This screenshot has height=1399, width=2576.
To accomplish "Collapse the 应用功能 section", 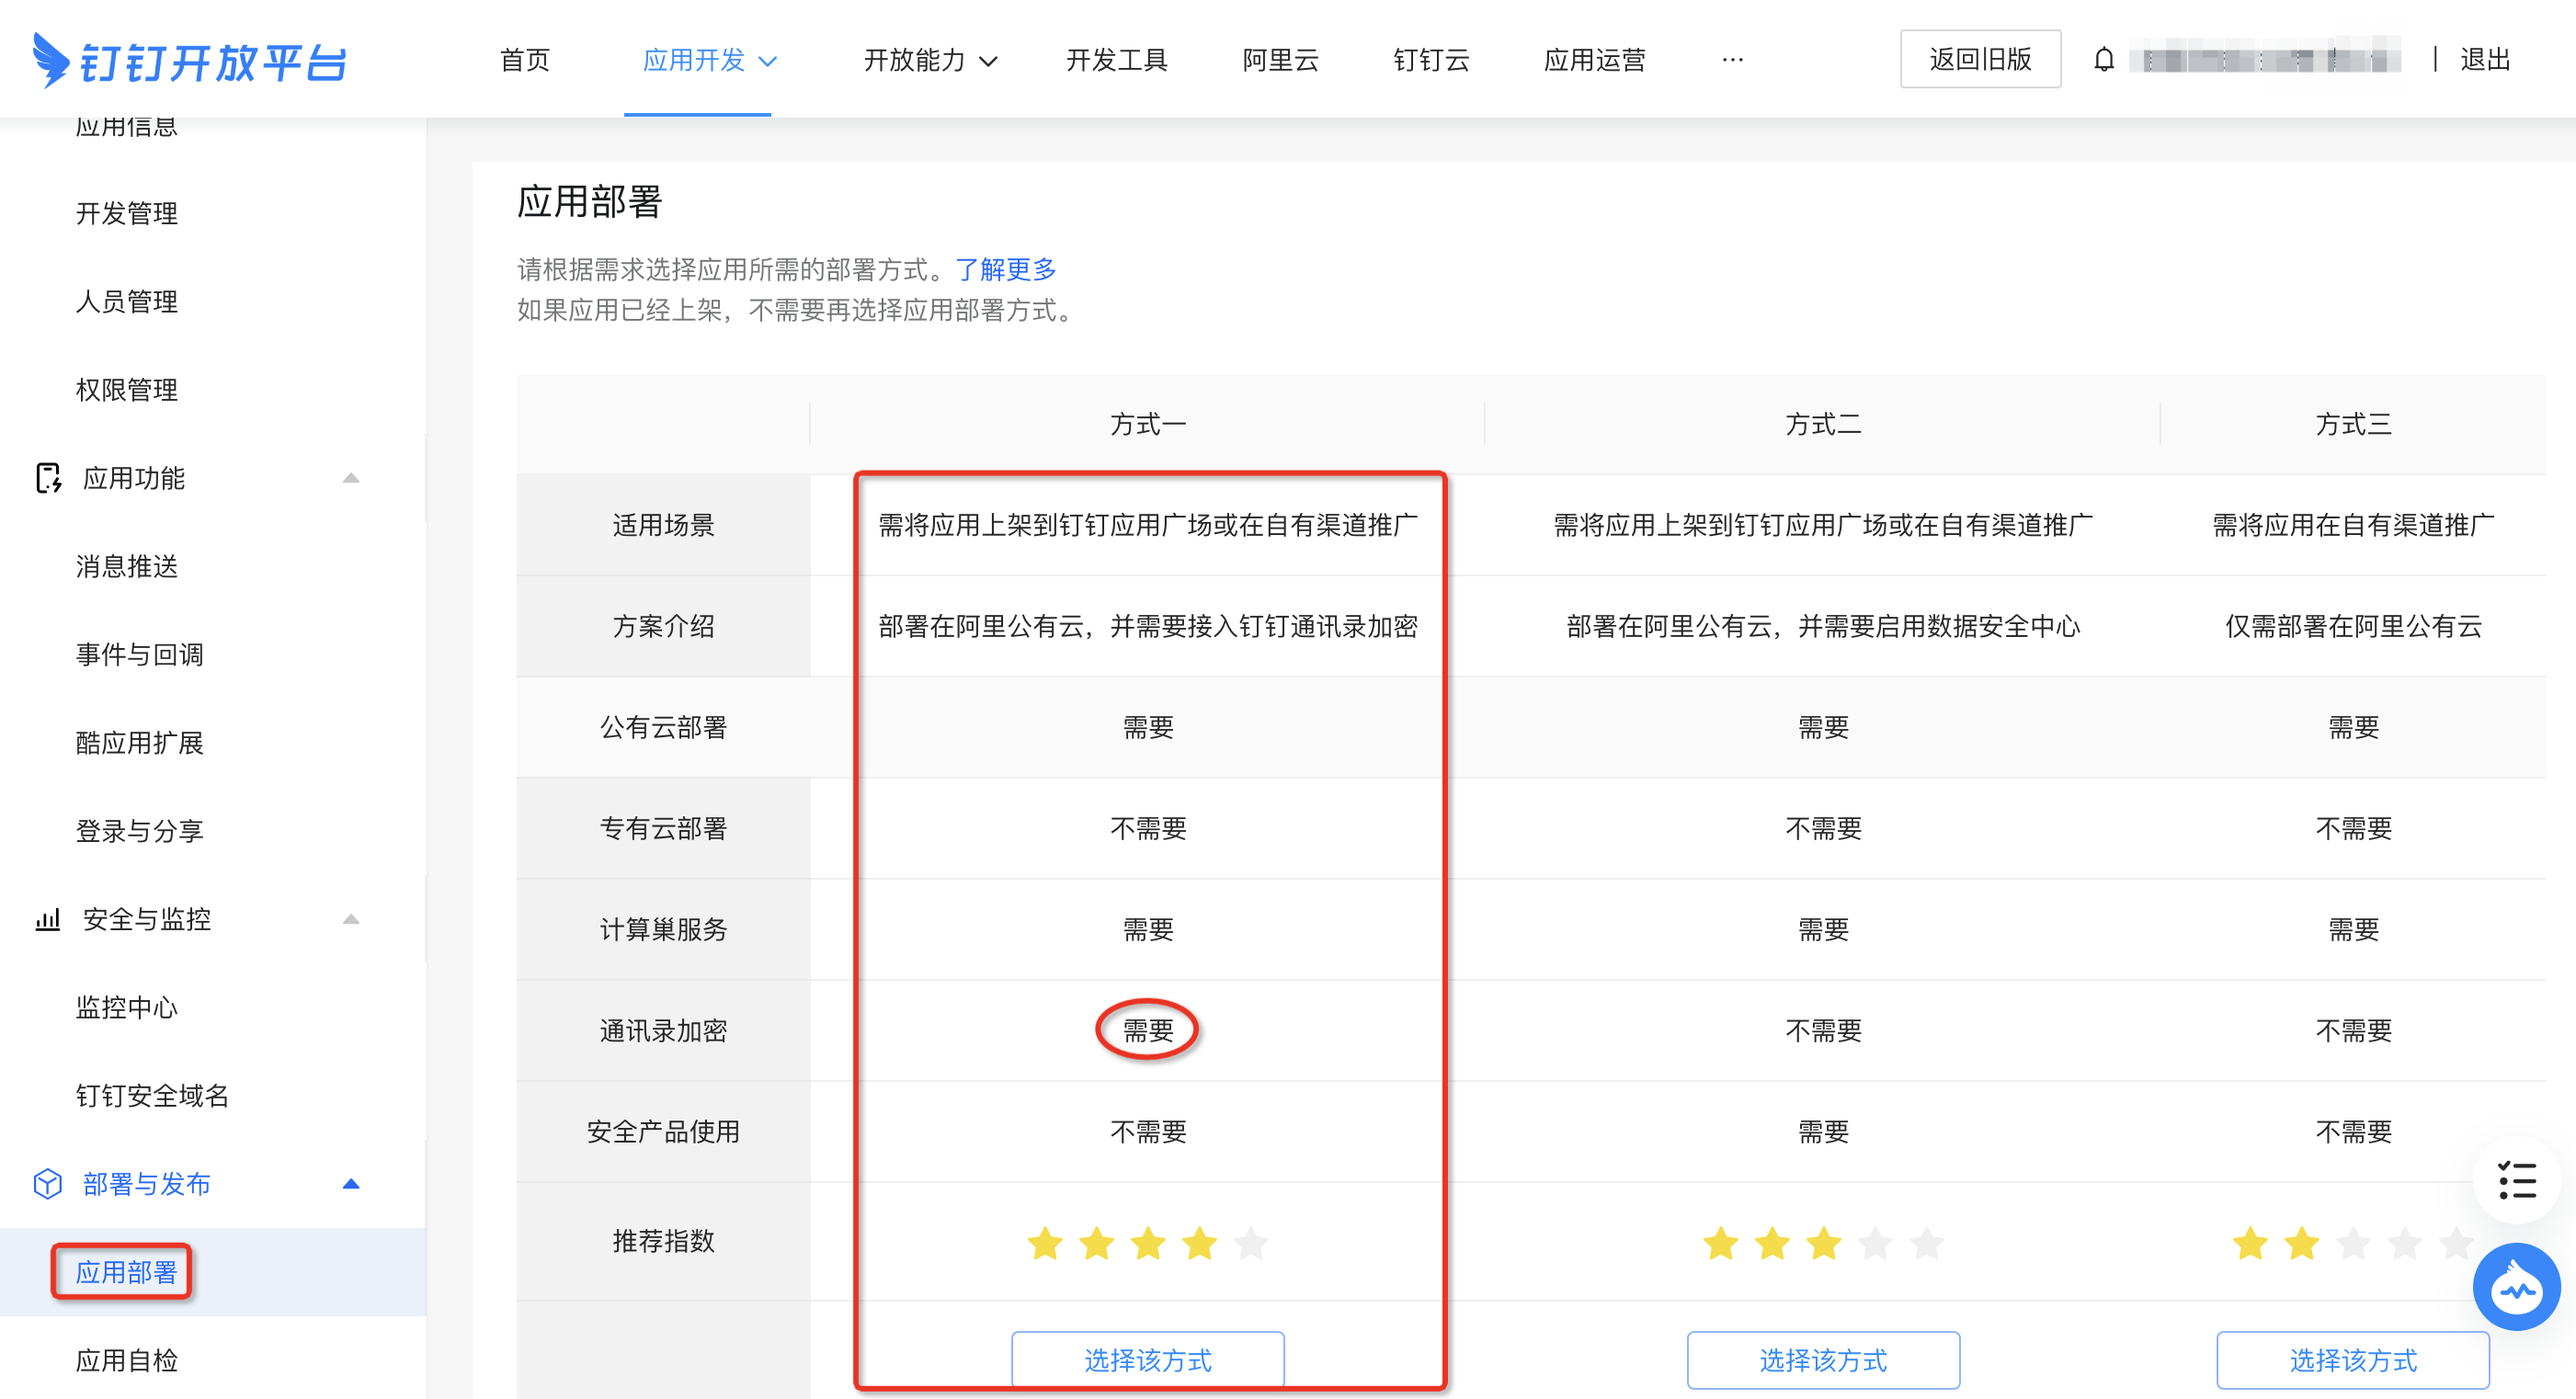I will click(351, 478).
